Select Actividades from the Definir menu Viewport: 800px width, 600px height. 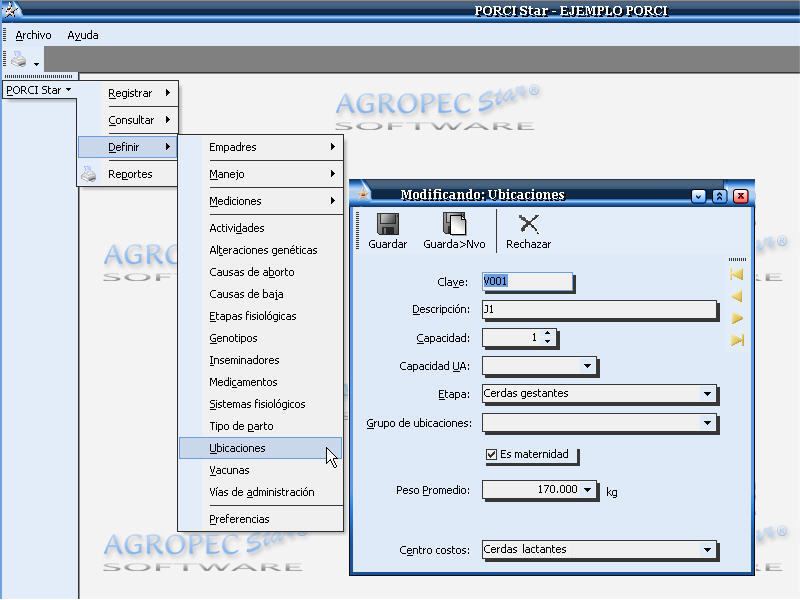[x=261, y=228]
